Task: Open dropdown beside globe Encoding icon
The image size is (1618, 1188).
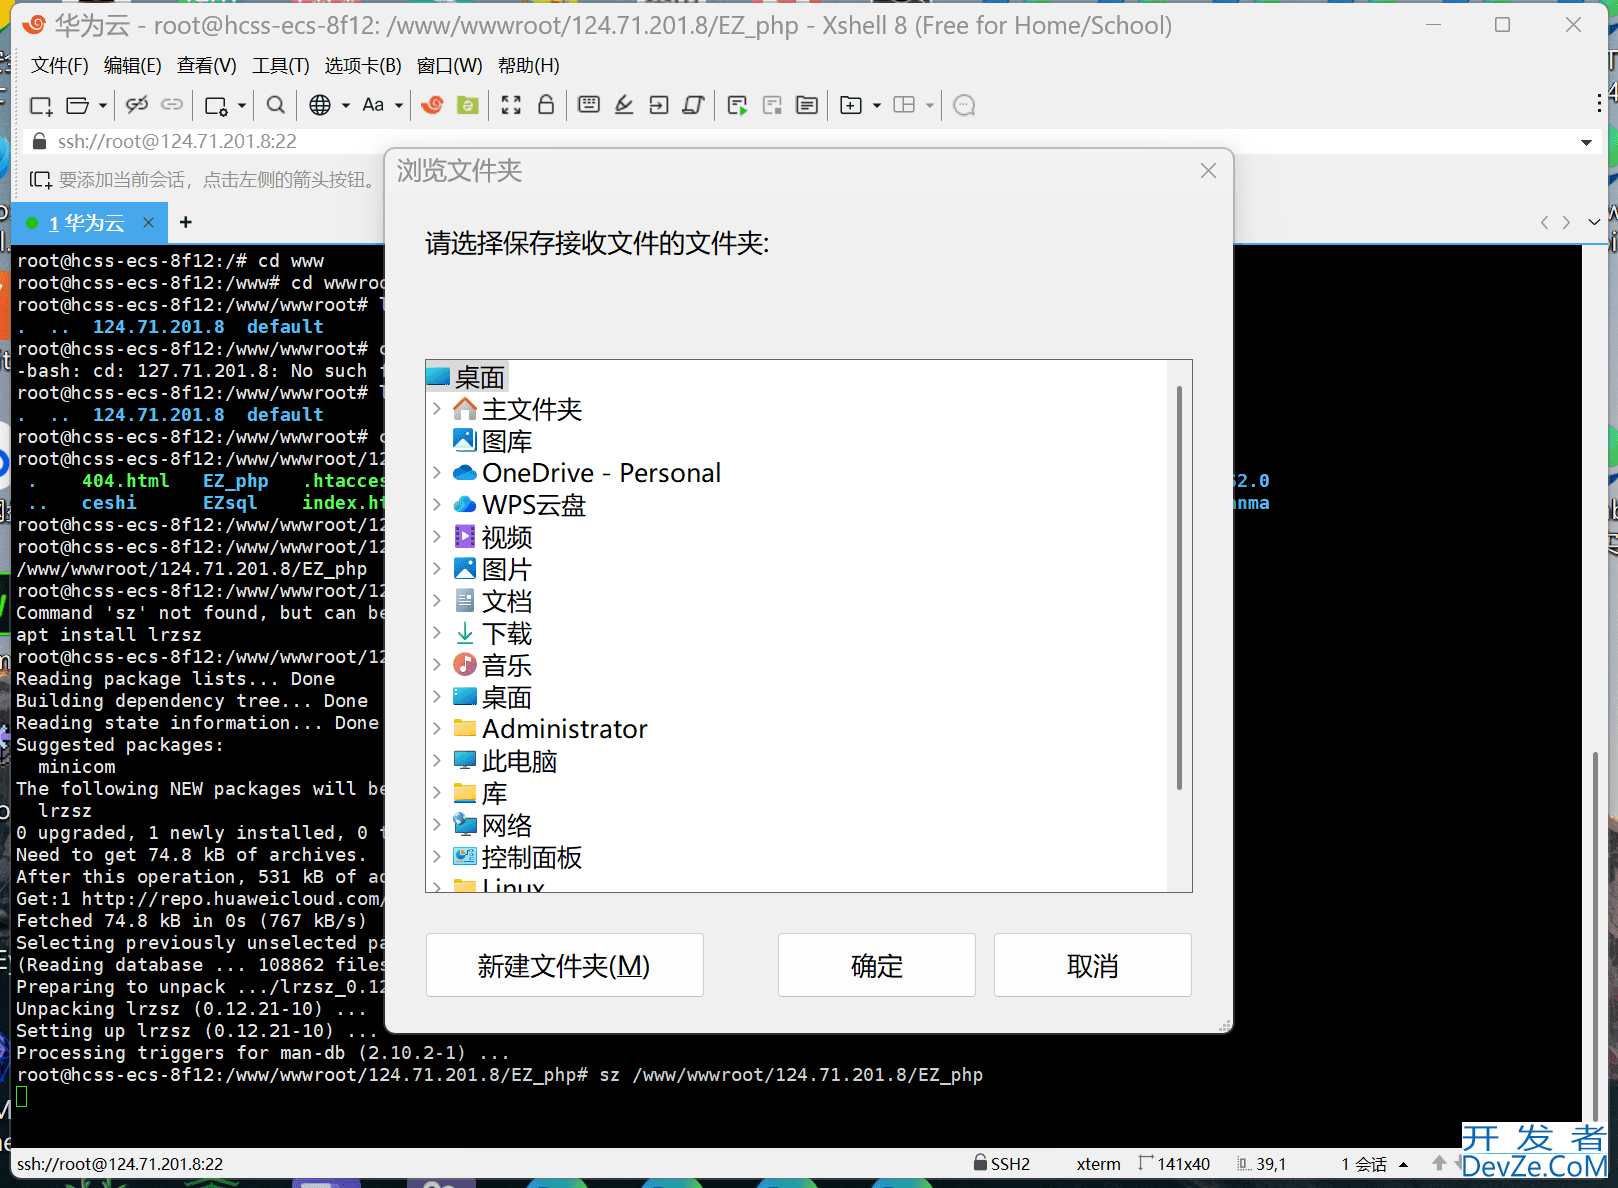Action: (346, 105)
